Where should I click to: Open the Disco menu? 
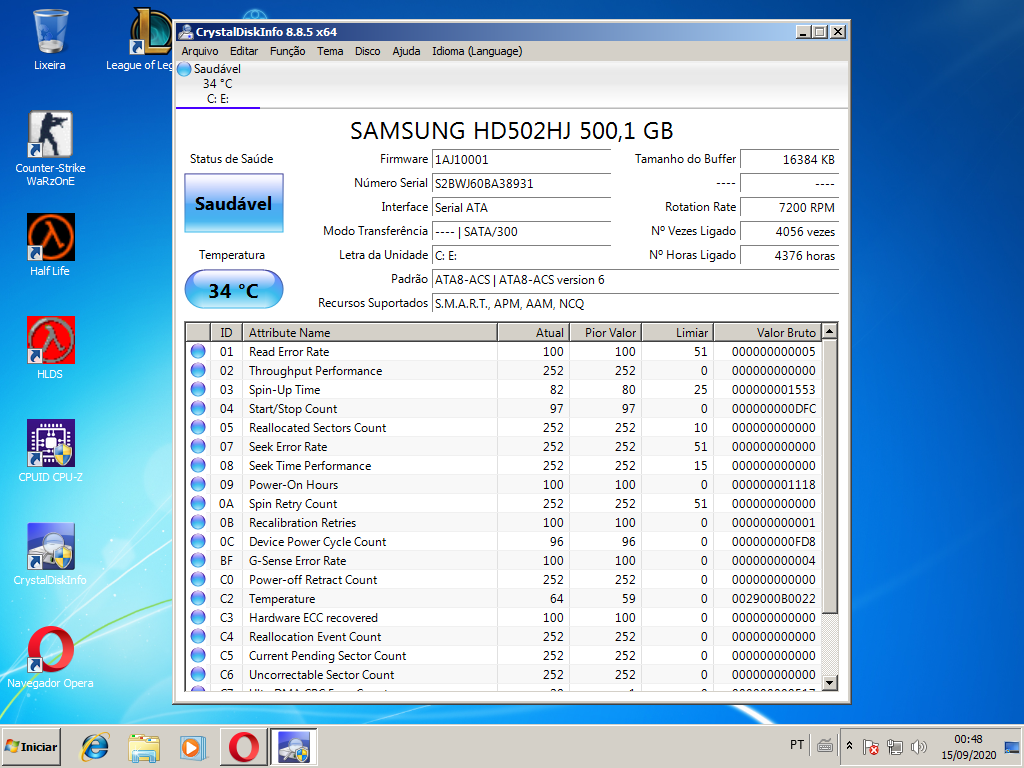pyautogui.click(x=368, y=51)
